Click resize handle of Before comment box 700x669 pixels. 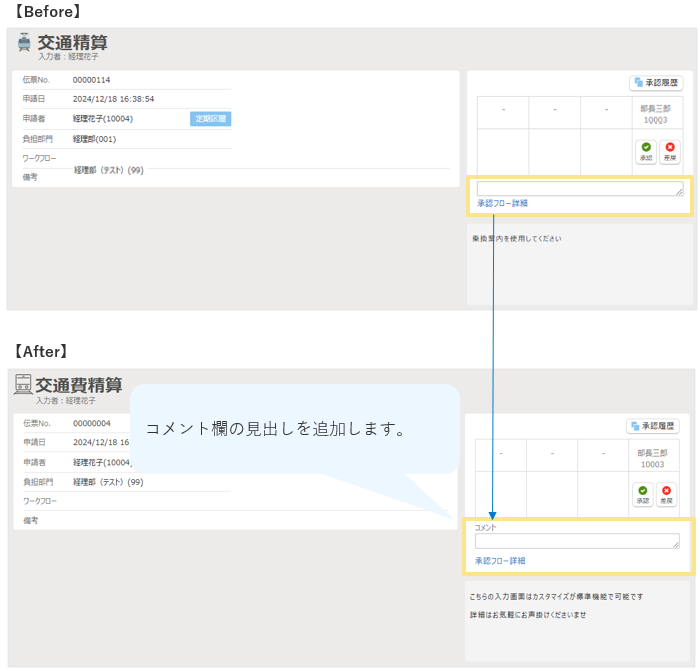coord(681,192)
